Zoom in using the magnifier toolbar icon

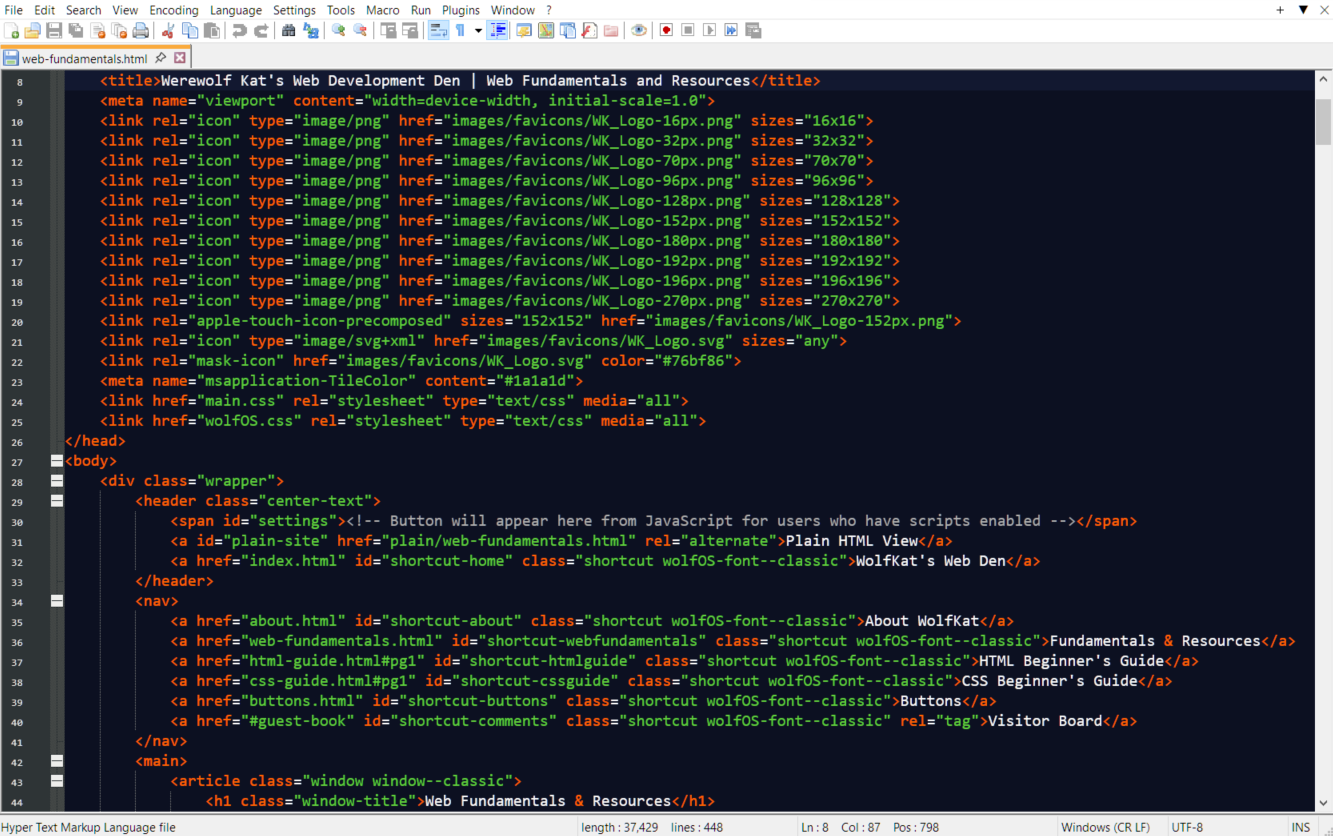tap(338, 30)
